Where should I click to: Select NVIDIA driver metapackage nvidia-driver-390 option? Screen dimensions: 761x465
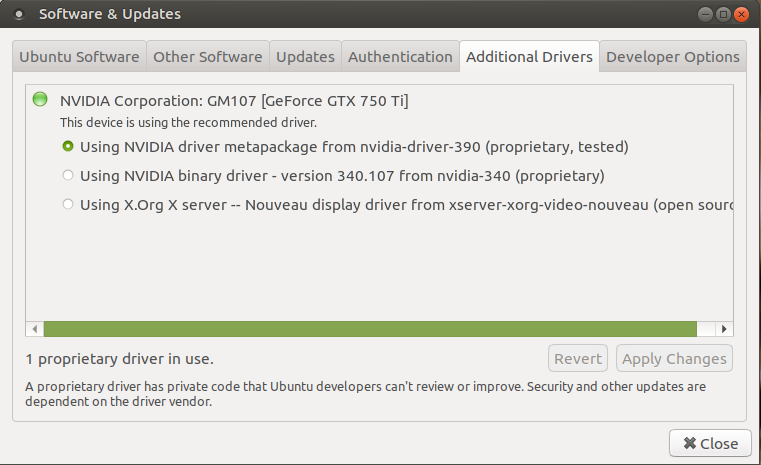click(68, 147)
